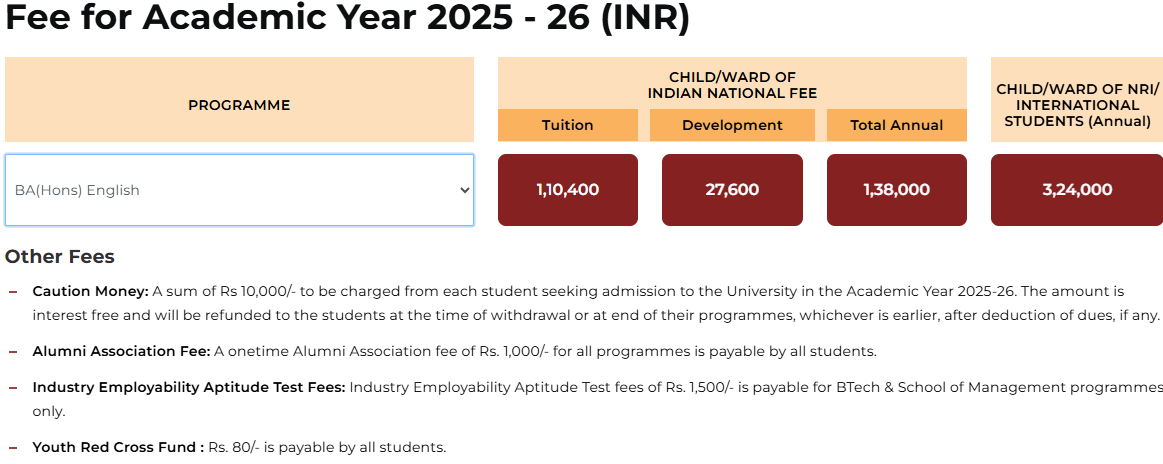The height and width of the screenshot is (464, 1163).
Task: Click the Caution Money label
Action: point(90,292)
